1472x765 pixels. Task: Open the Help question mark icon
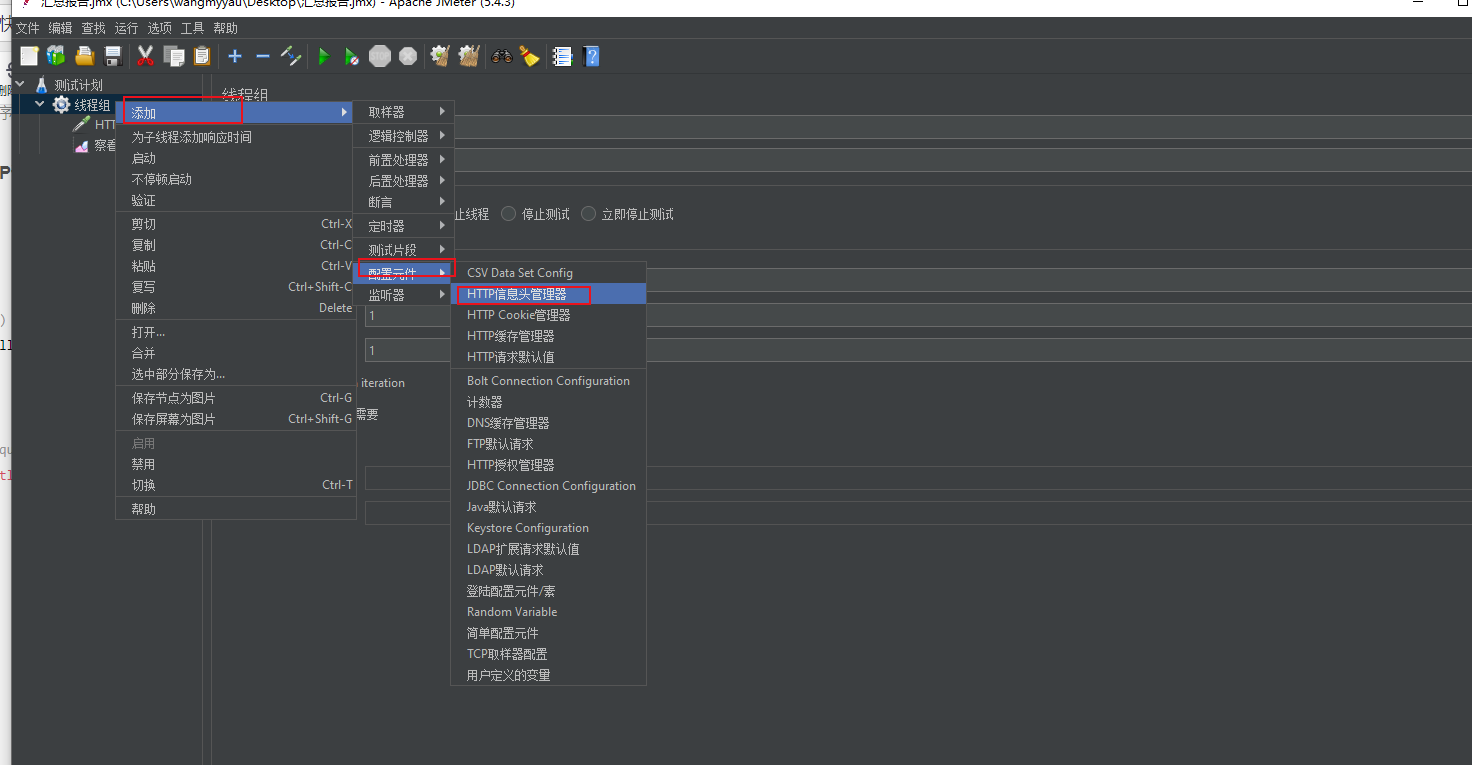[x=591, y=57]
